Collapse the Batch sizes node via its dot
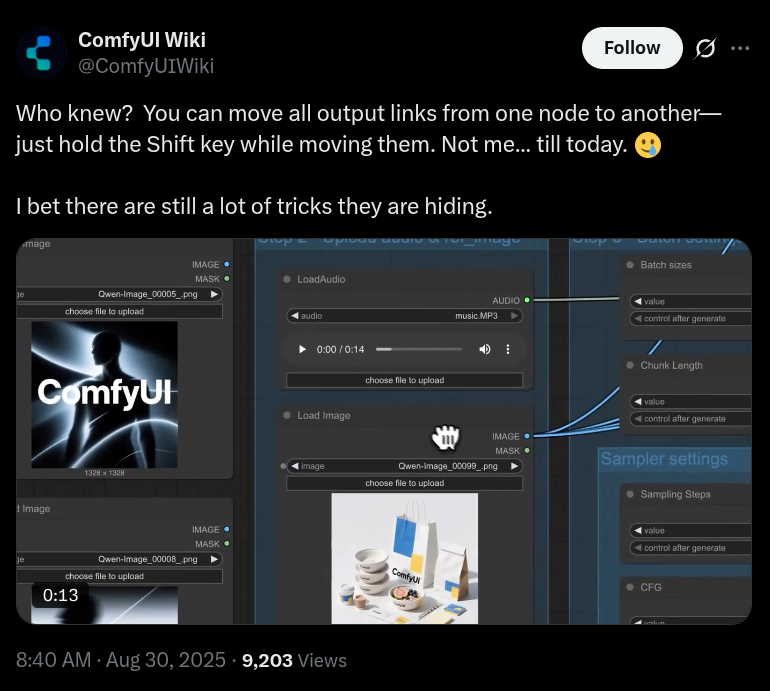Image resolution: width=770 pixels, height=691 pixels. [x=630, y=265]
